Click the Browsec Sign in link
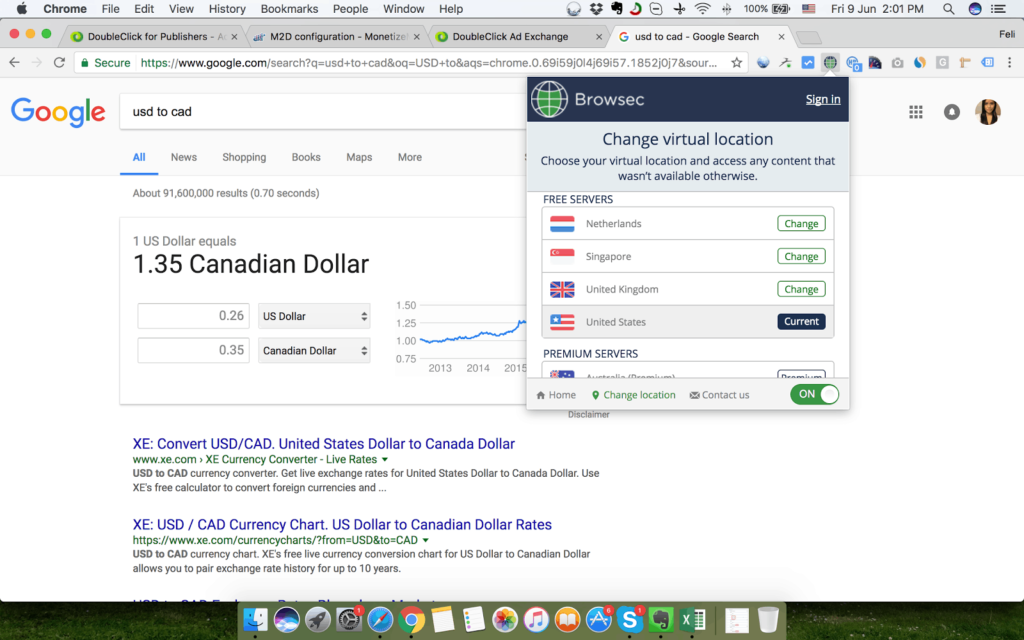Image resolution: width=1024 pixels, height=640 pixels. 823,99
